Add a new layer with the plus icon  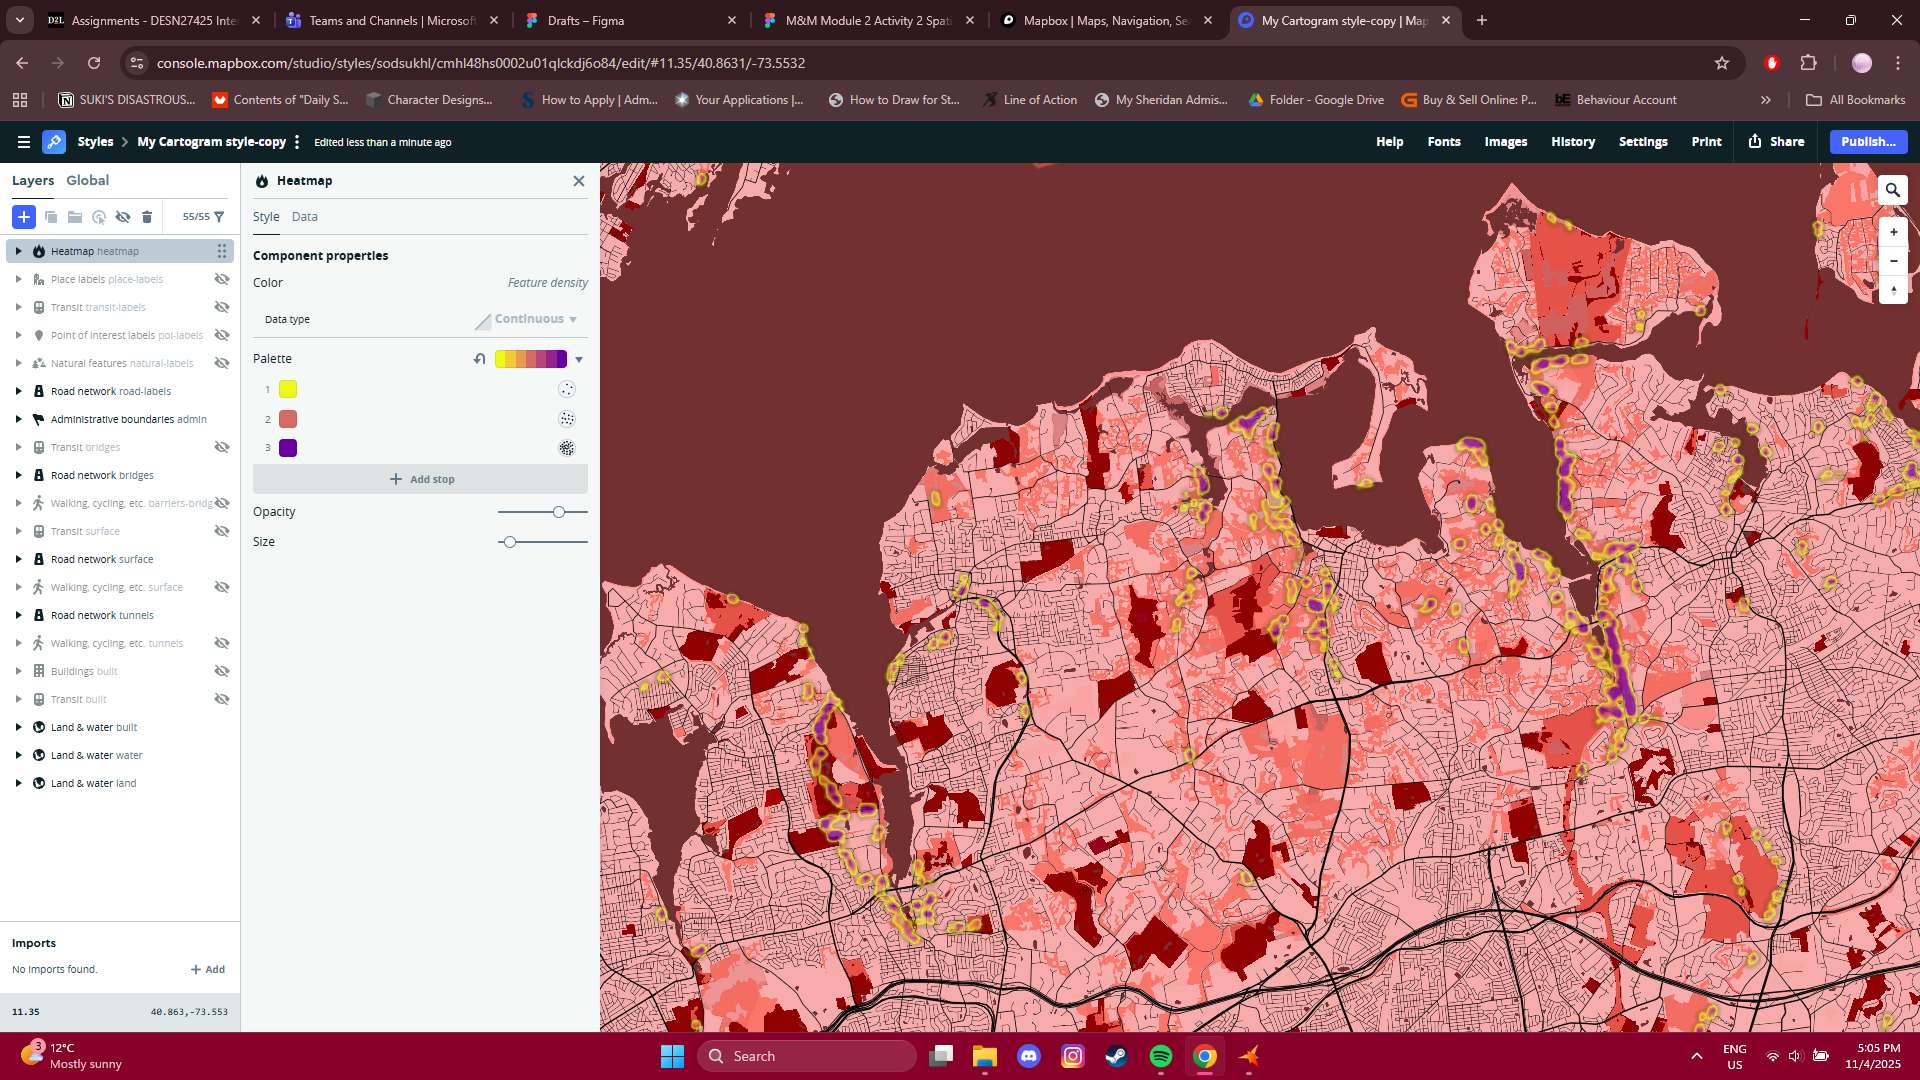[24, 217]
